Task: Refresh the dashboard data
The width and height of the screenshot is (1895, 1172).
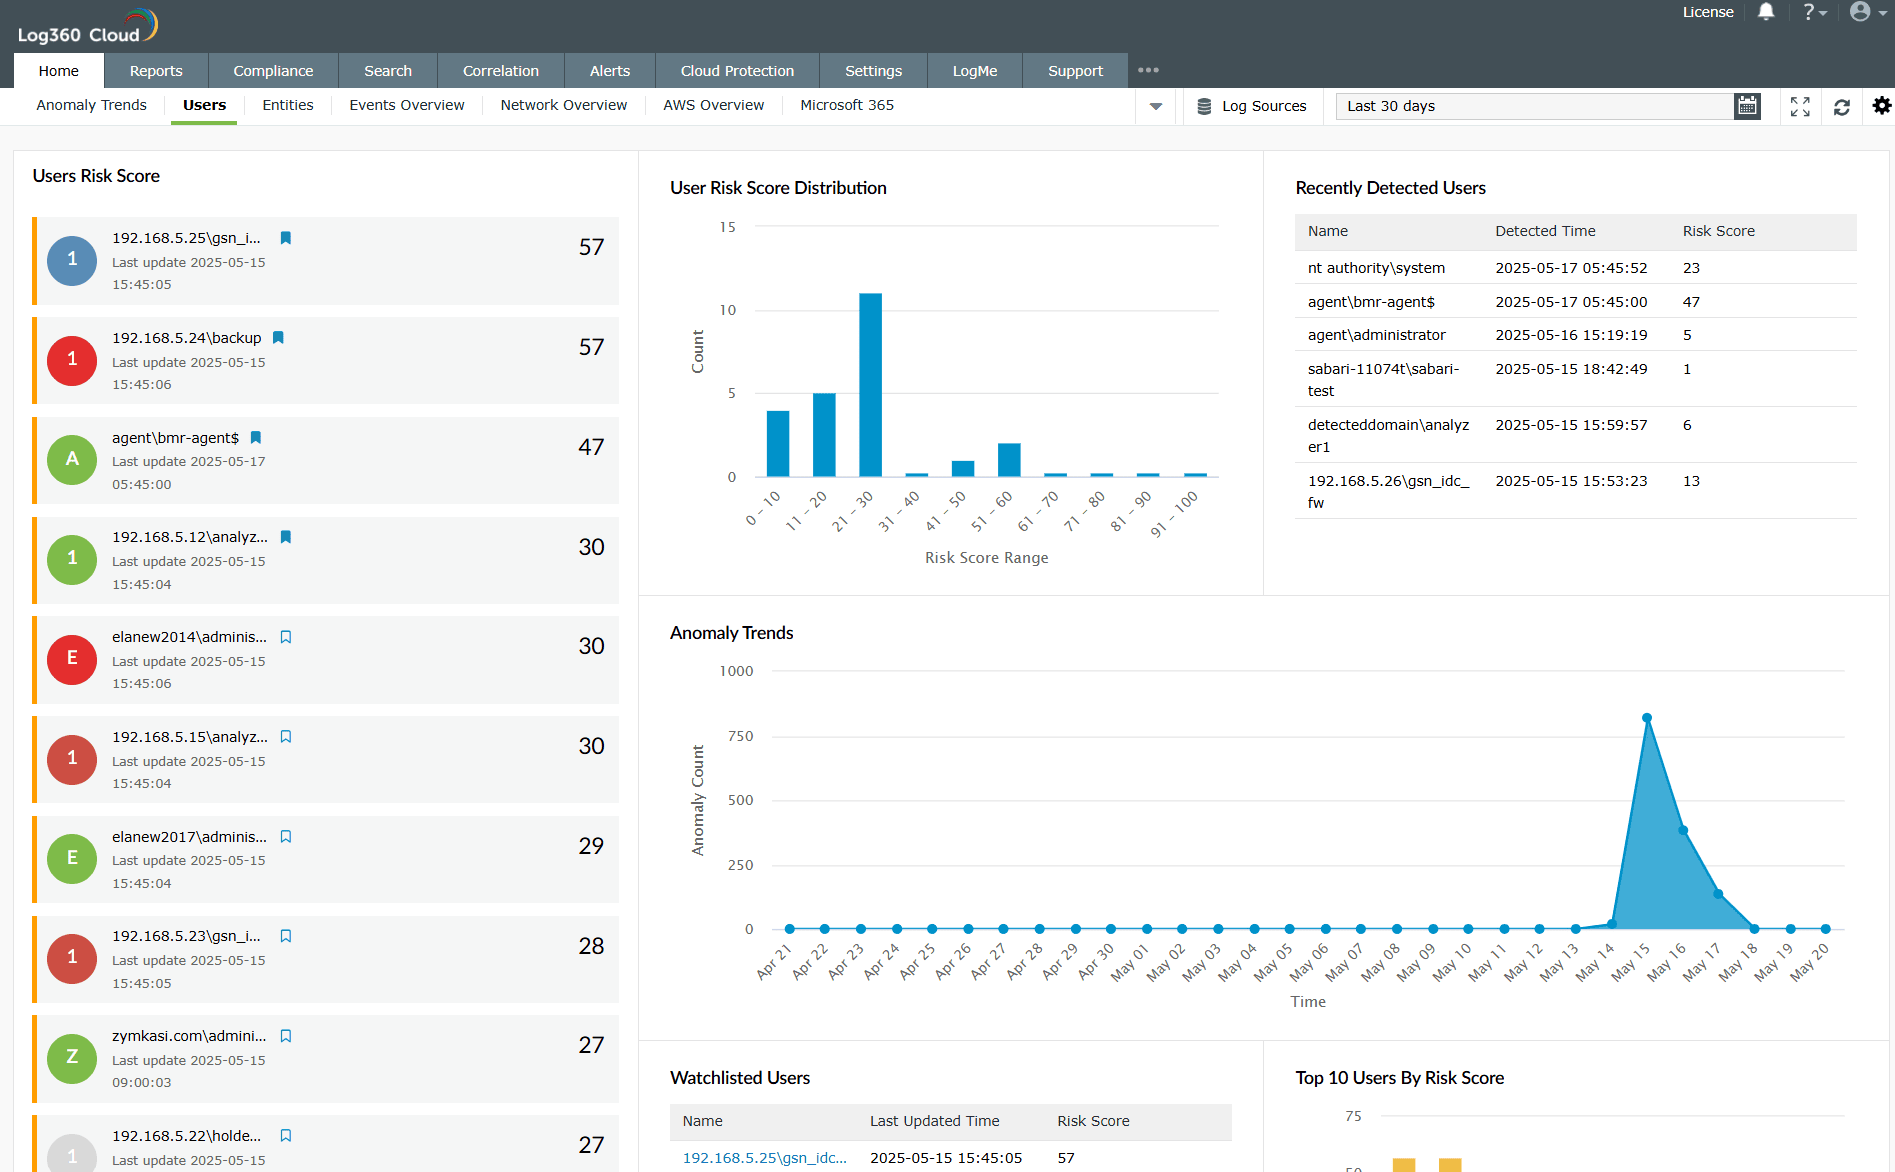Action: pyautogui.click(x=1842, y=106)
